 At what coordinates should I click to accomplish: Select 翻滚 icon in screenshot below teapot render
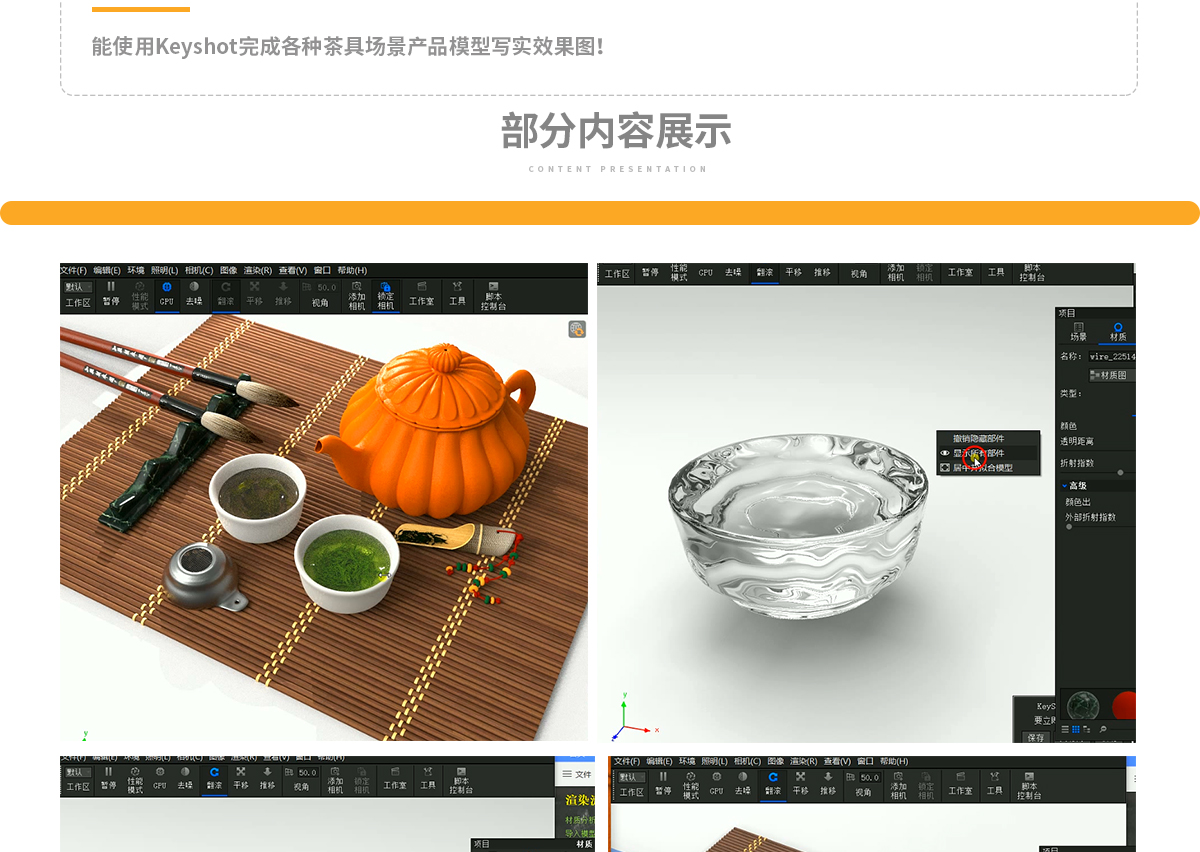tap(213, 773)
